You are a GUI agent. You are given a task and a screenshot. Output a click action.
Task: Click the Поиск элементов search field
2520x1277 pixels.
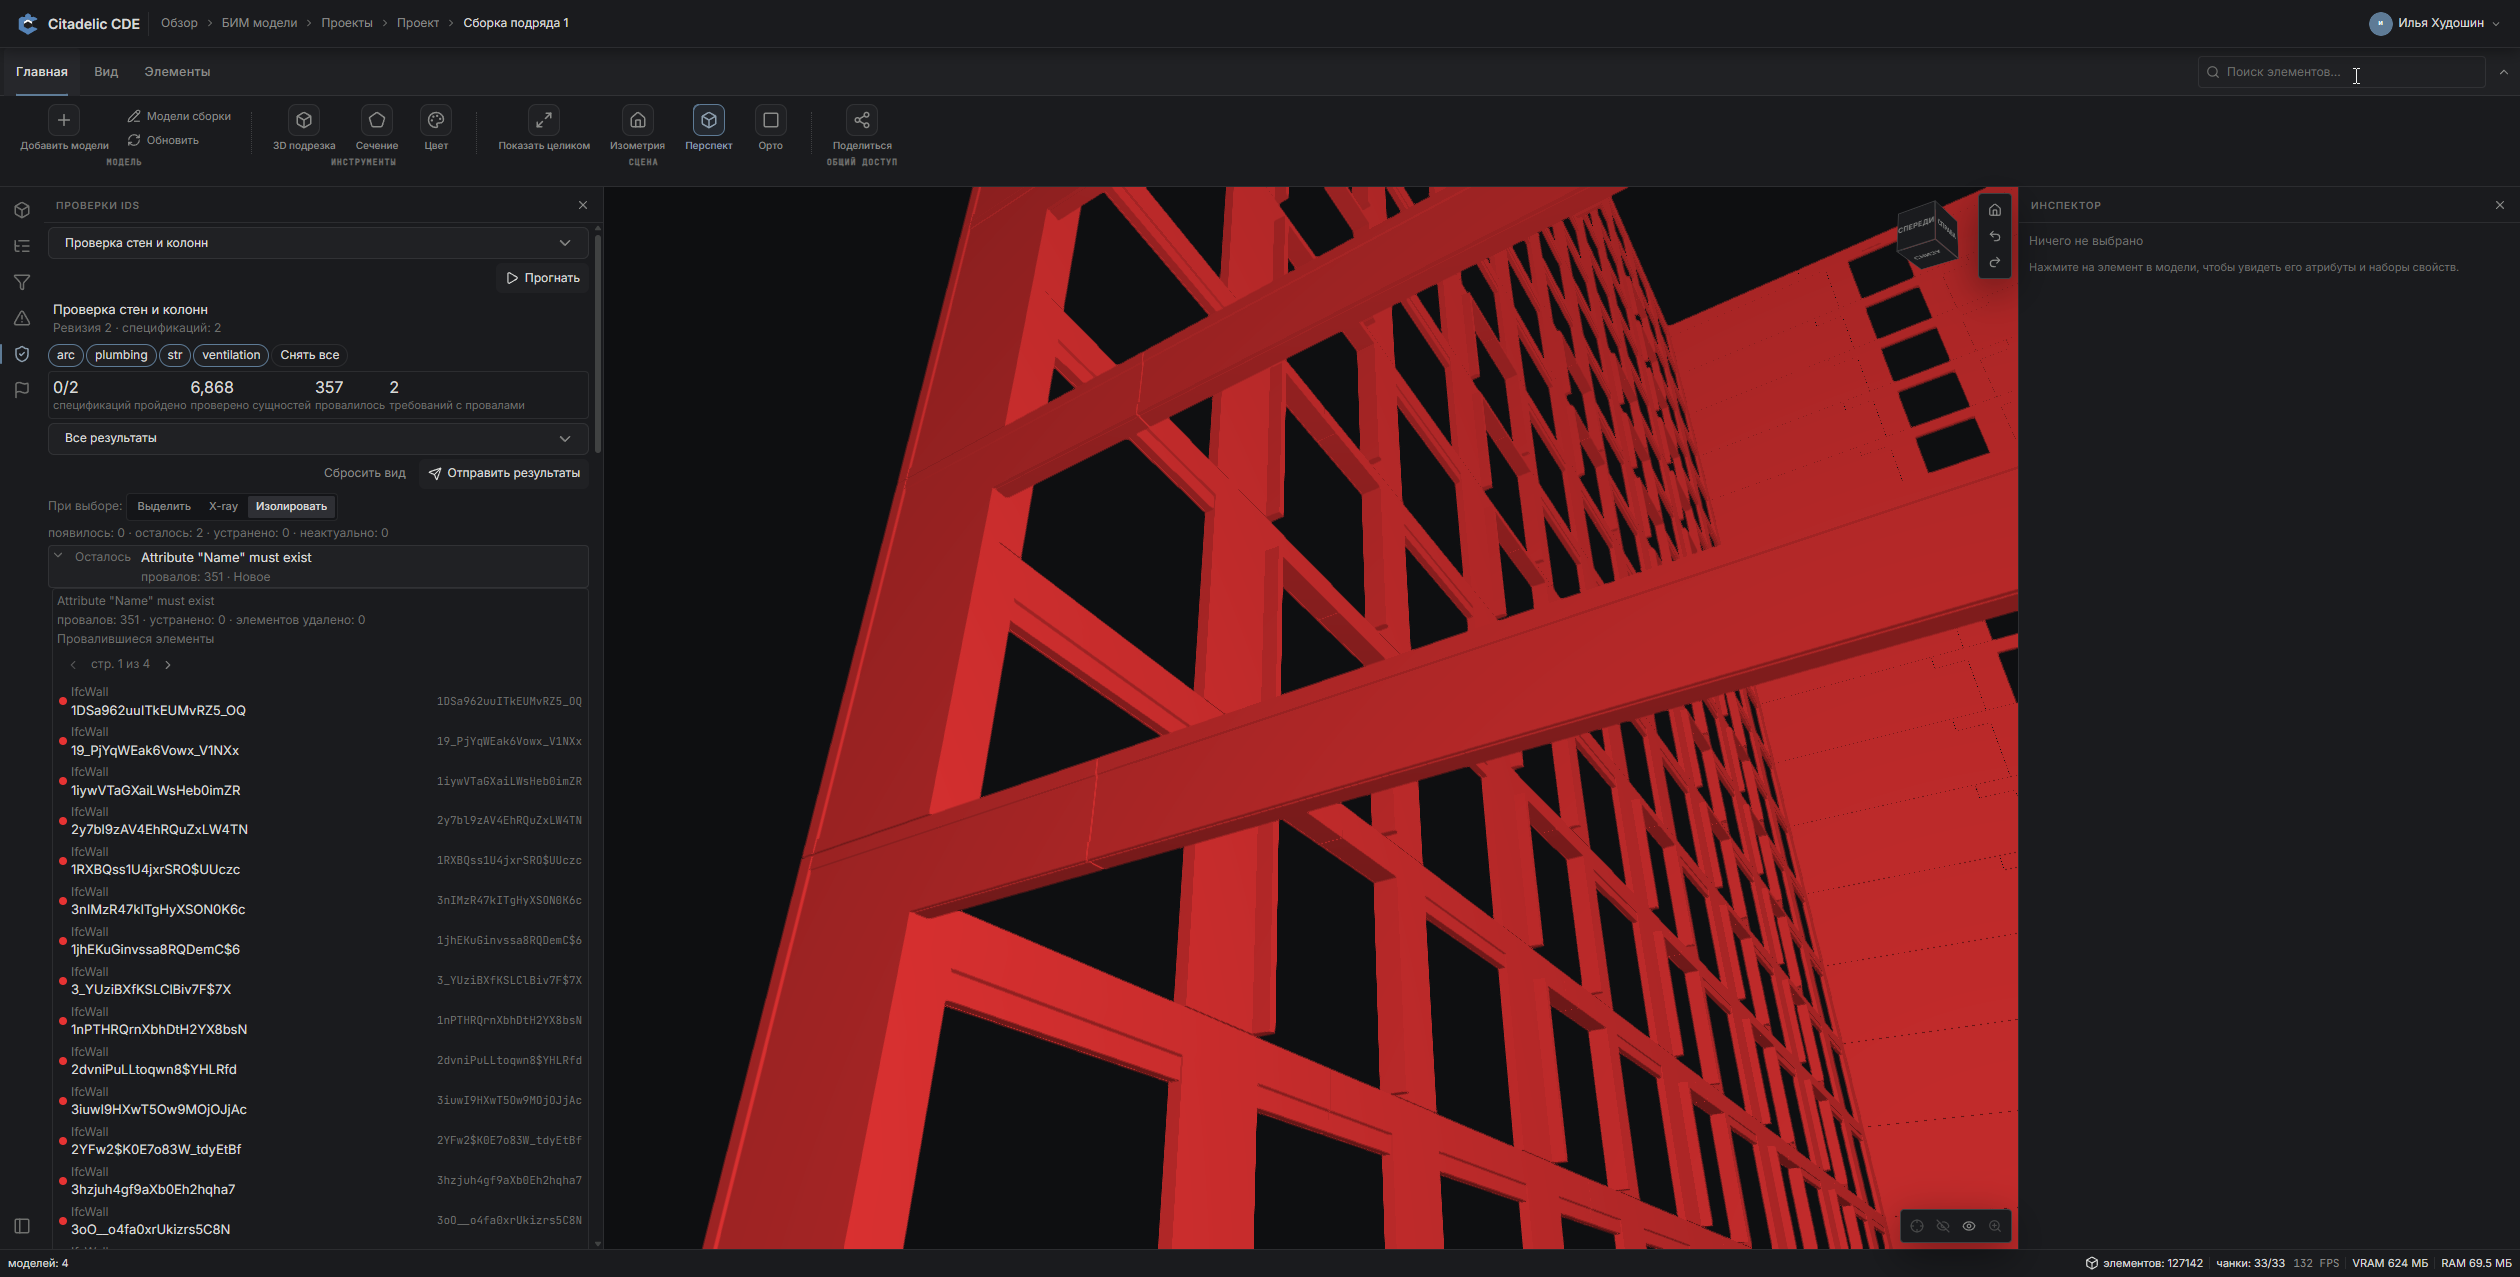2341,72
